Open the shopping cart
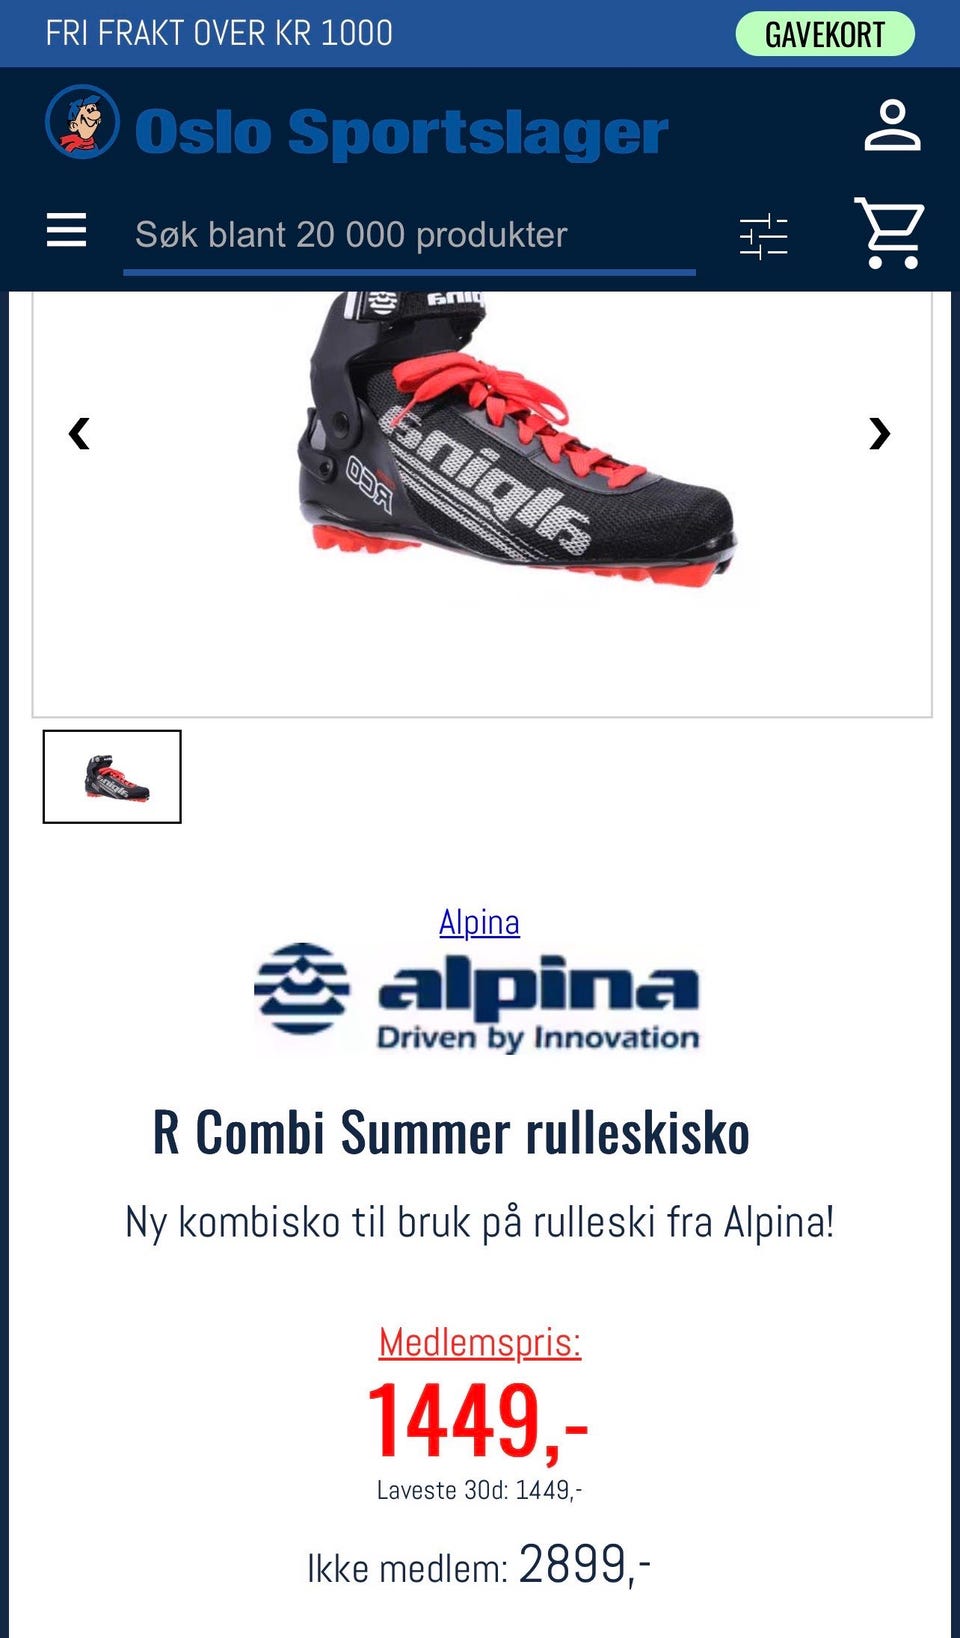 coord(889,233)
